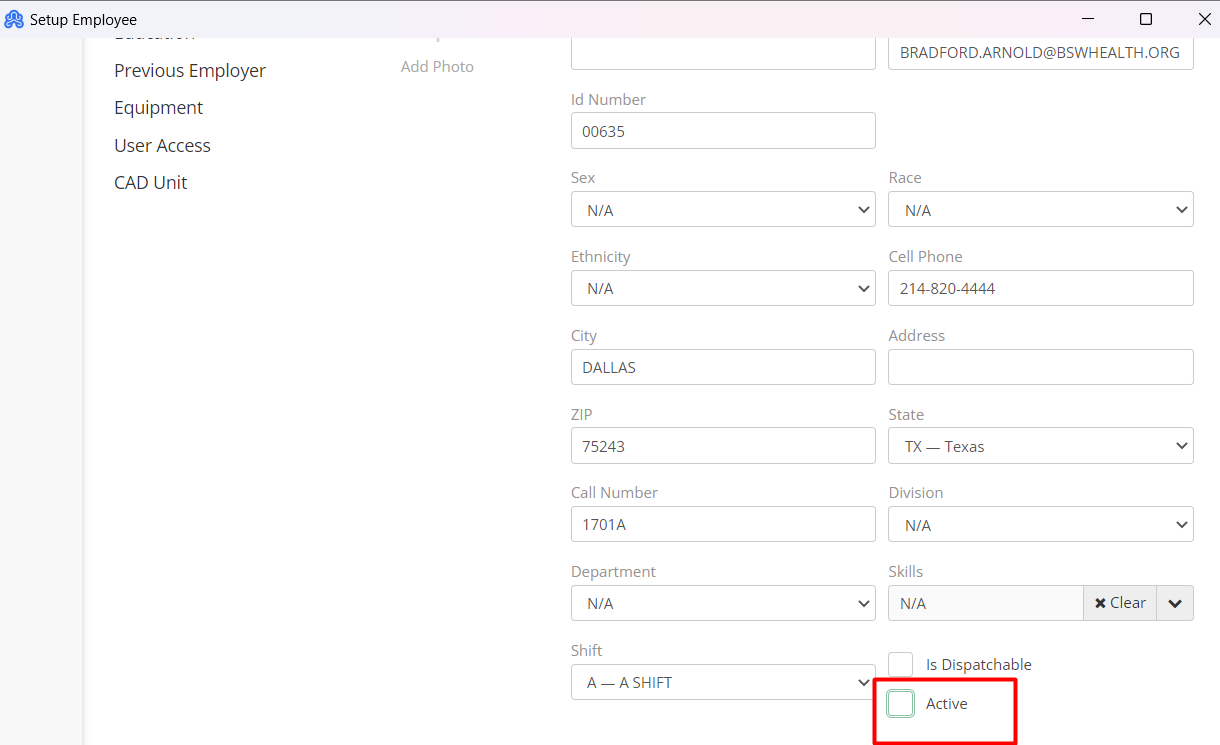Select User Access from the sidebar

point(162,145)
